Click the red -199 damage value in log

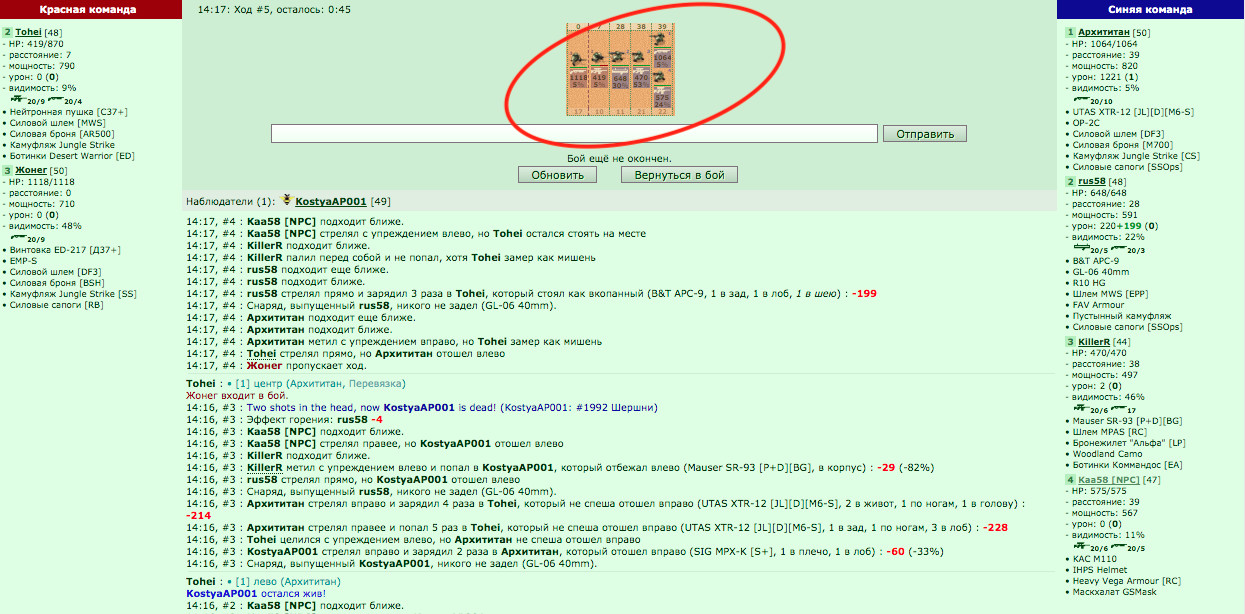click(864, 294)
